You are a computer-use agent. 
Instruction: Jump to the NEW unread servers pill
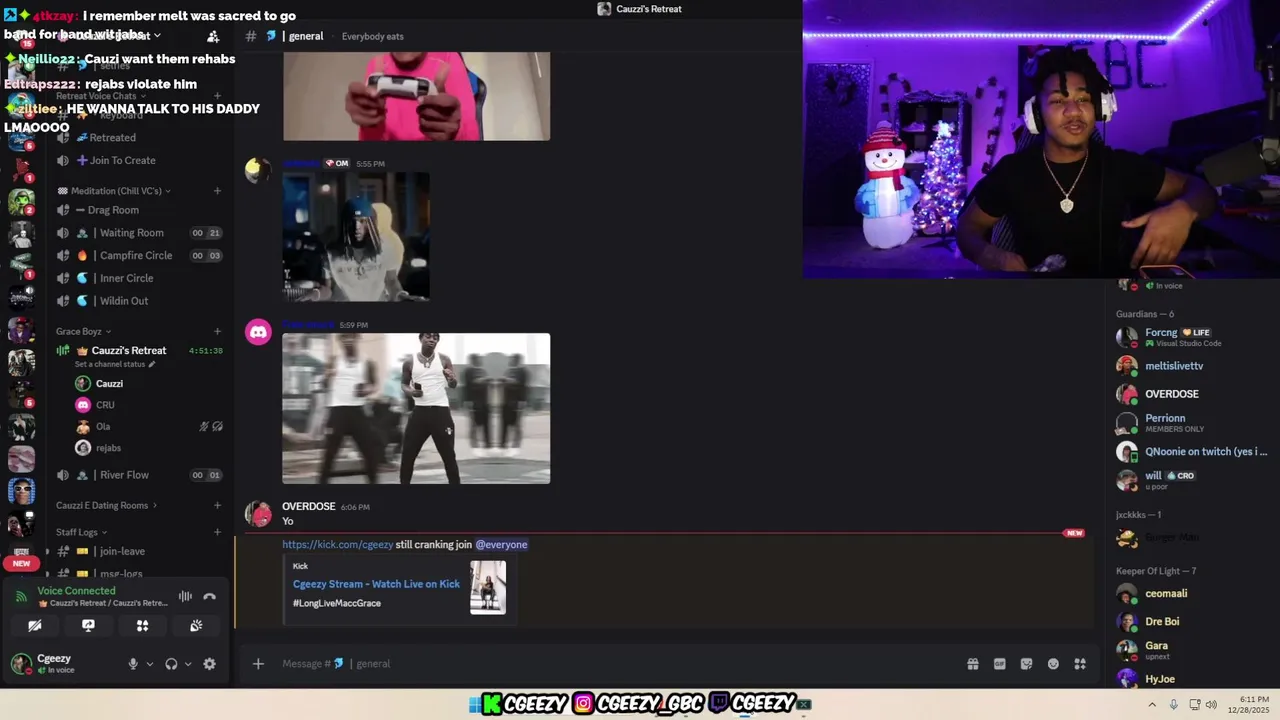(x=21, y=564)
